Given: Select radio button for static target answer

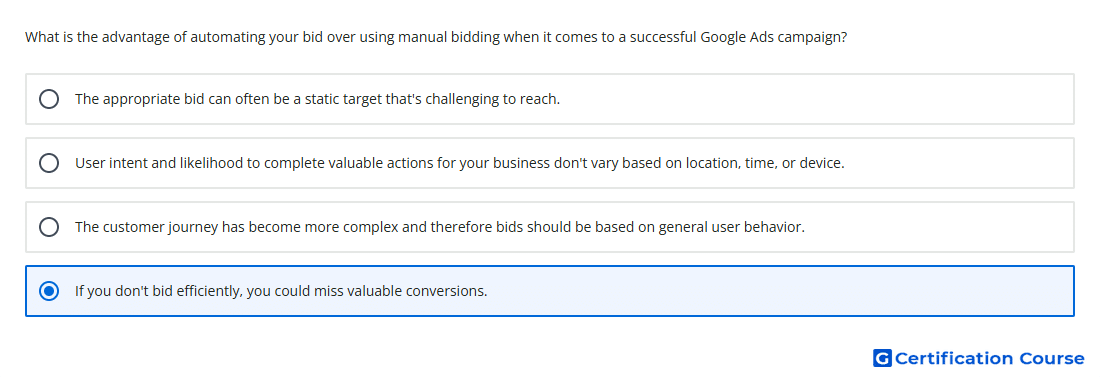Looking at the screenshot, I should coord(49,99).
